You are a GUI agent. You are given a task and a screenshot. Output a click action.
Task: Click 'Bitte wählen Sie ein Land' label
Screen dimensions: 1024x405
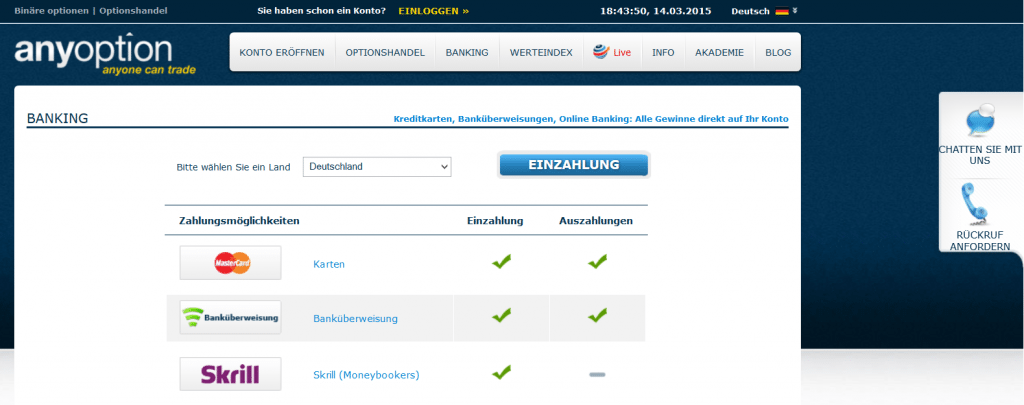point(233,167)
